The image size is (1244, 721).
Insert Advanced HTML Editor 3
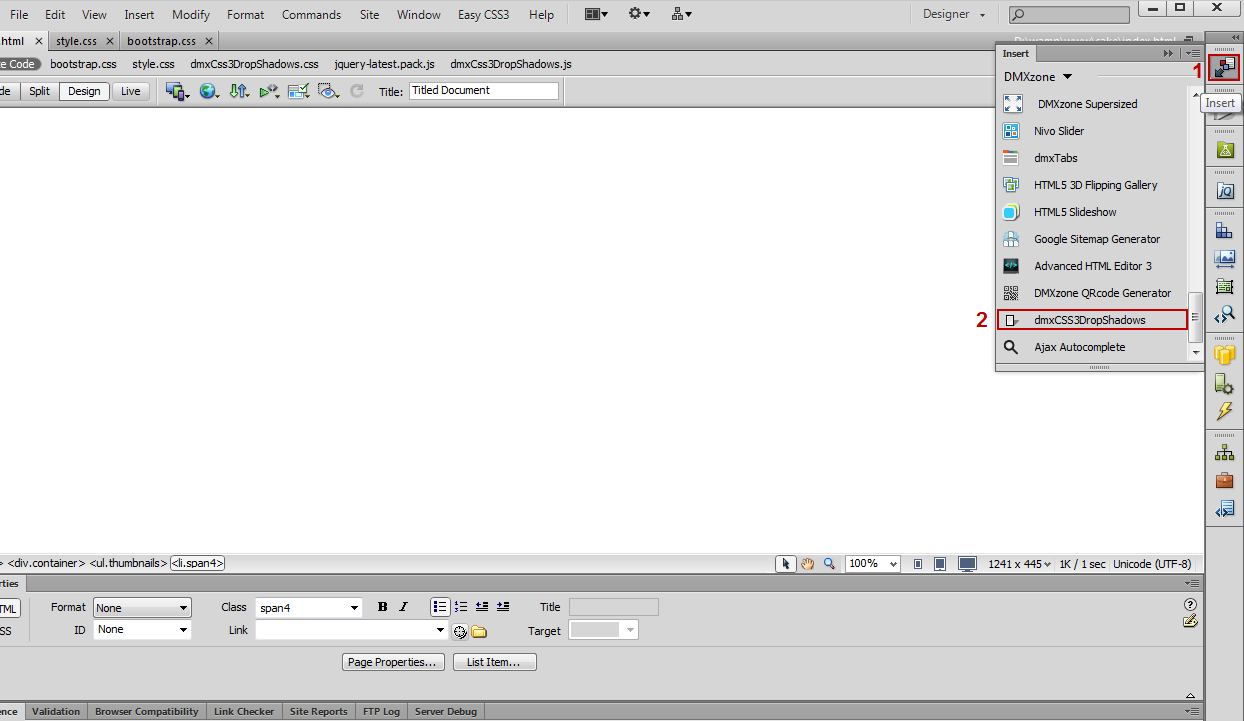coord(1091,266)
